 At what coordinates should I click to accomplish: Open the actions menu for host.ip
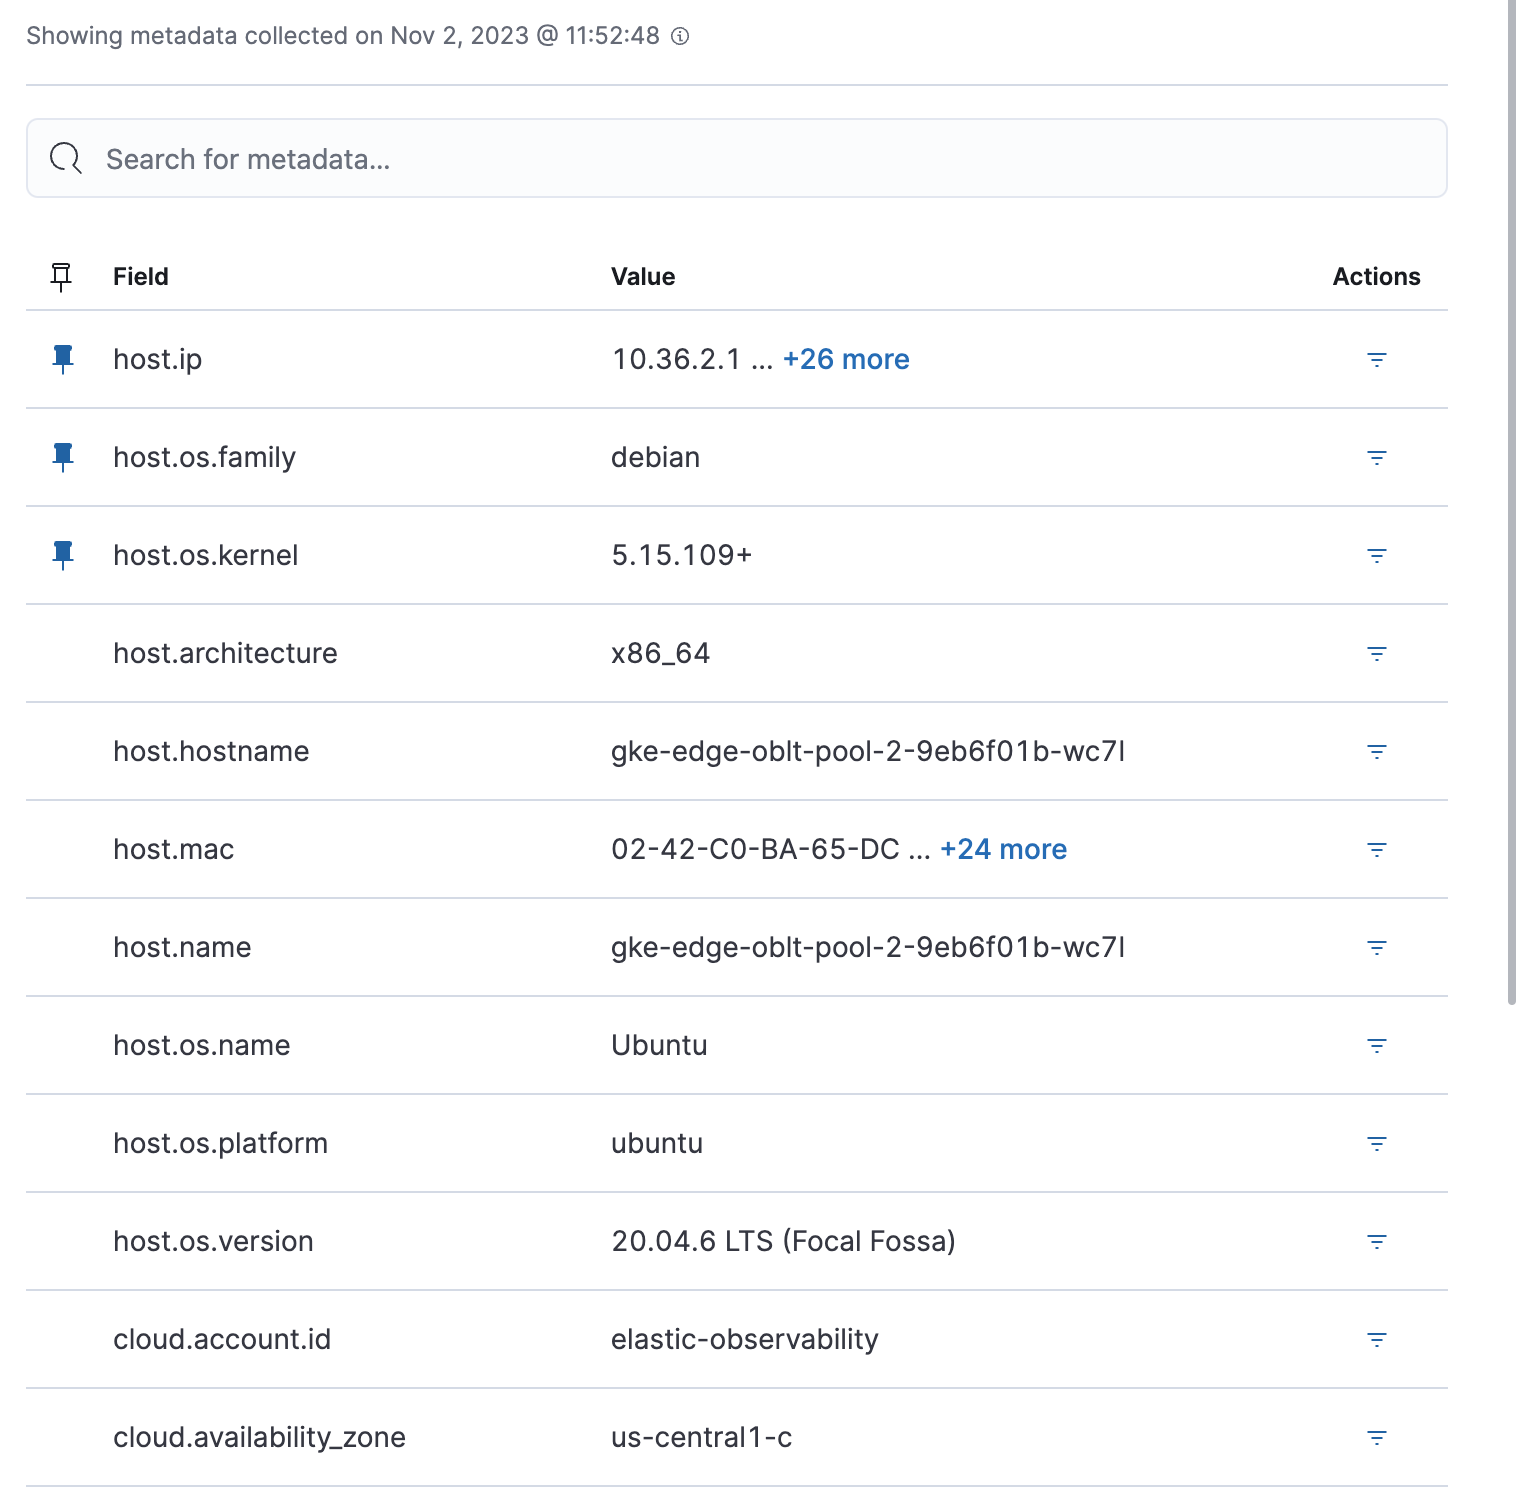coord(1377,359)
